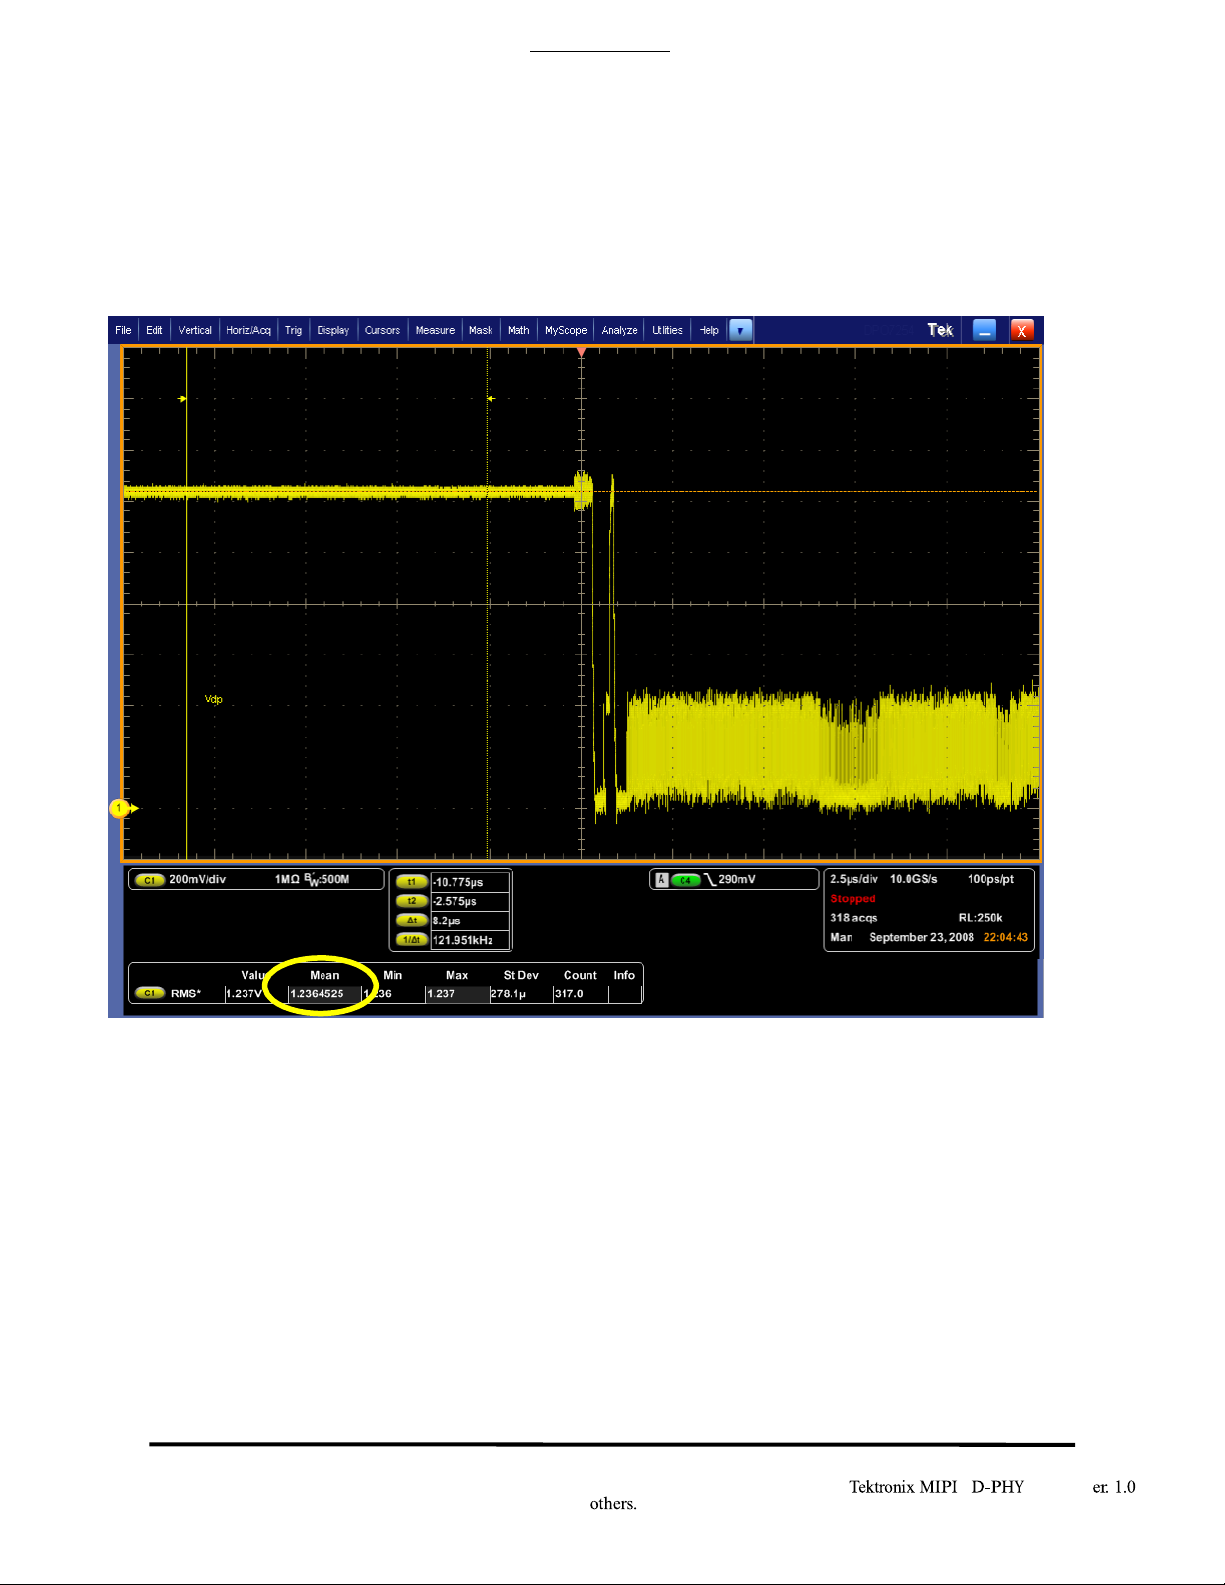Click the Info column header

pos(624,975)
